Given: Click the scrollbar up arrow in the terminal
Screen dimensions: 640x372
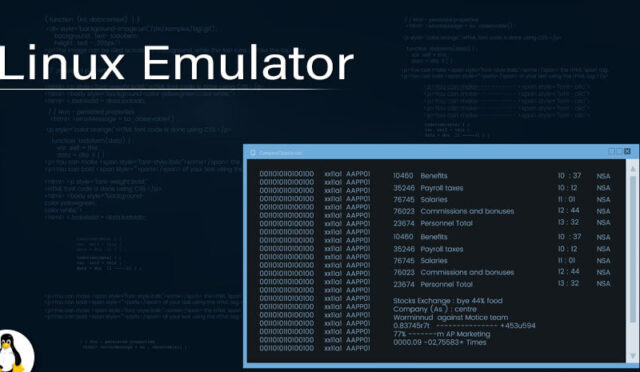Looking at the screenshot, I should (x=633, y=169).
